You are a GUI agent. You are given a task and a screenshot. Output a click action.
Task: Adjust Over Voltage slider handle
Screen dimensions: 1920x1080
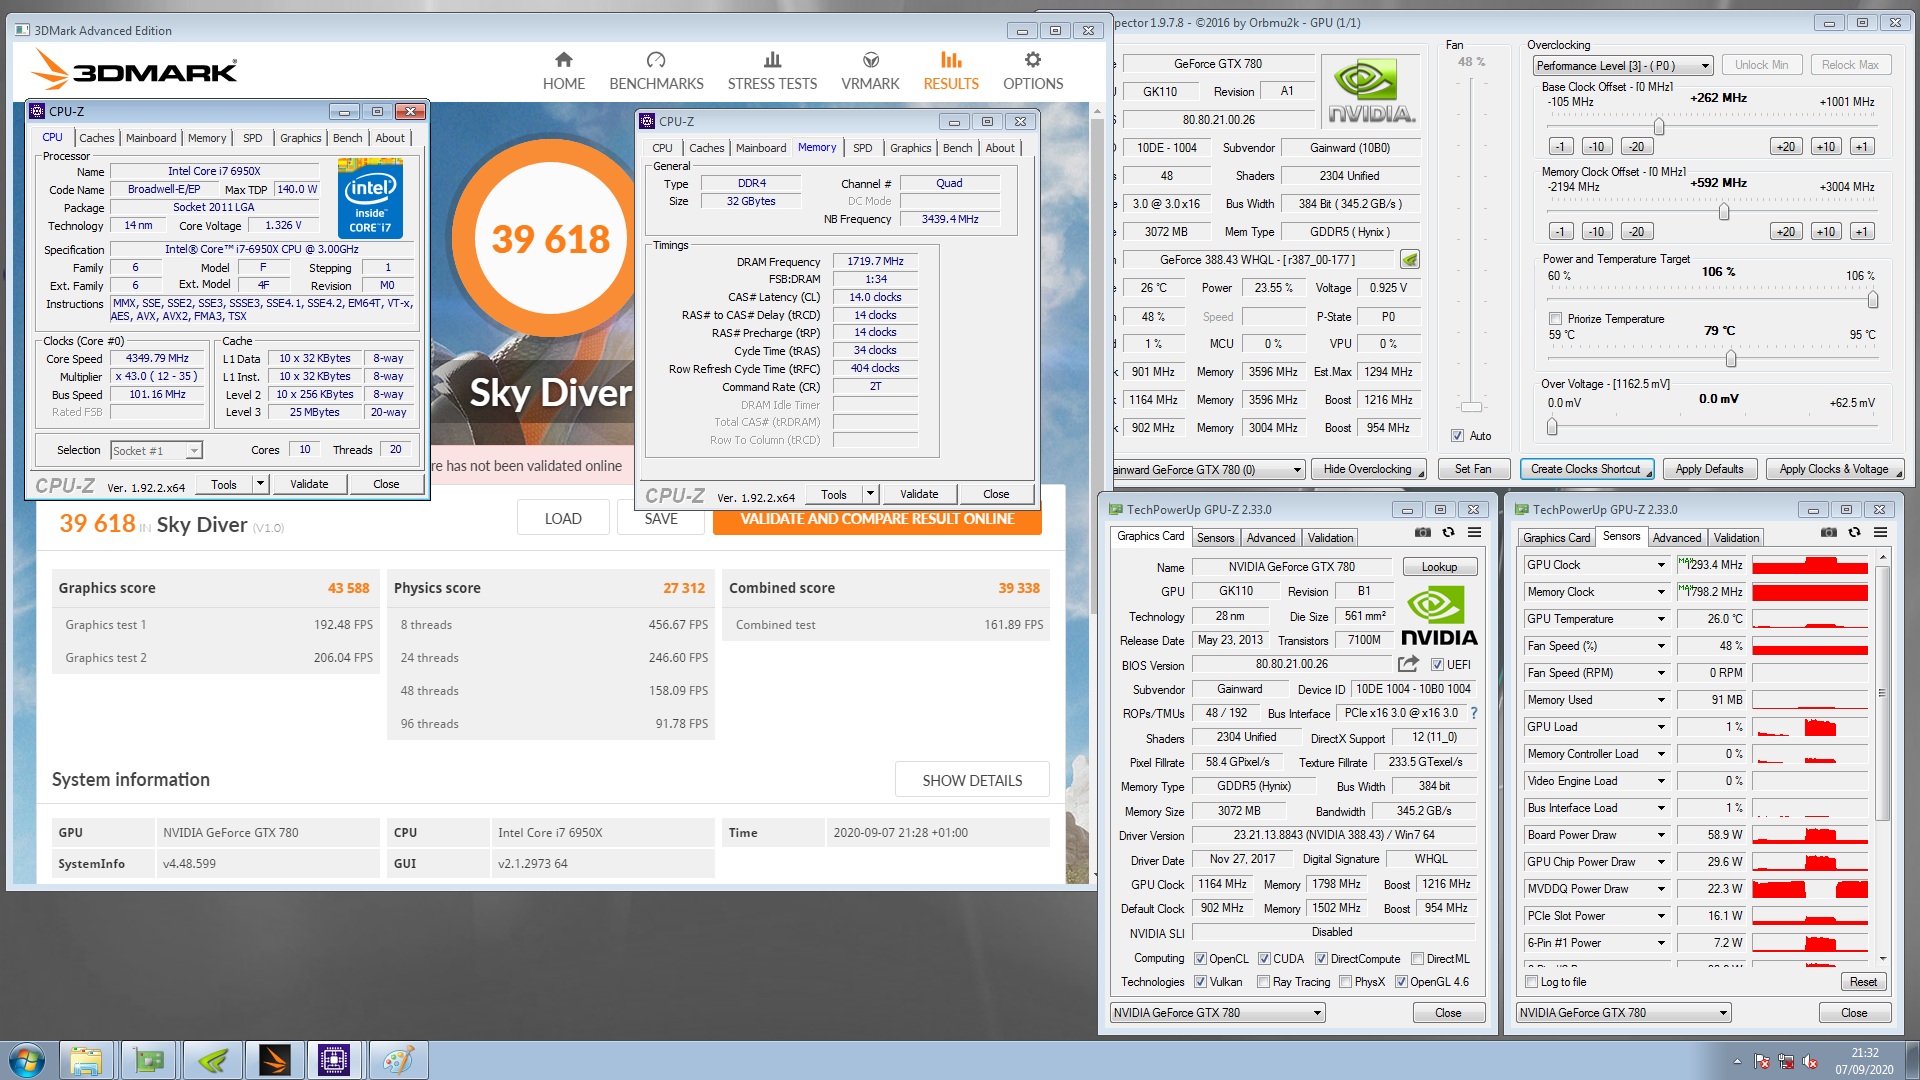click(x=1552, y=427)
